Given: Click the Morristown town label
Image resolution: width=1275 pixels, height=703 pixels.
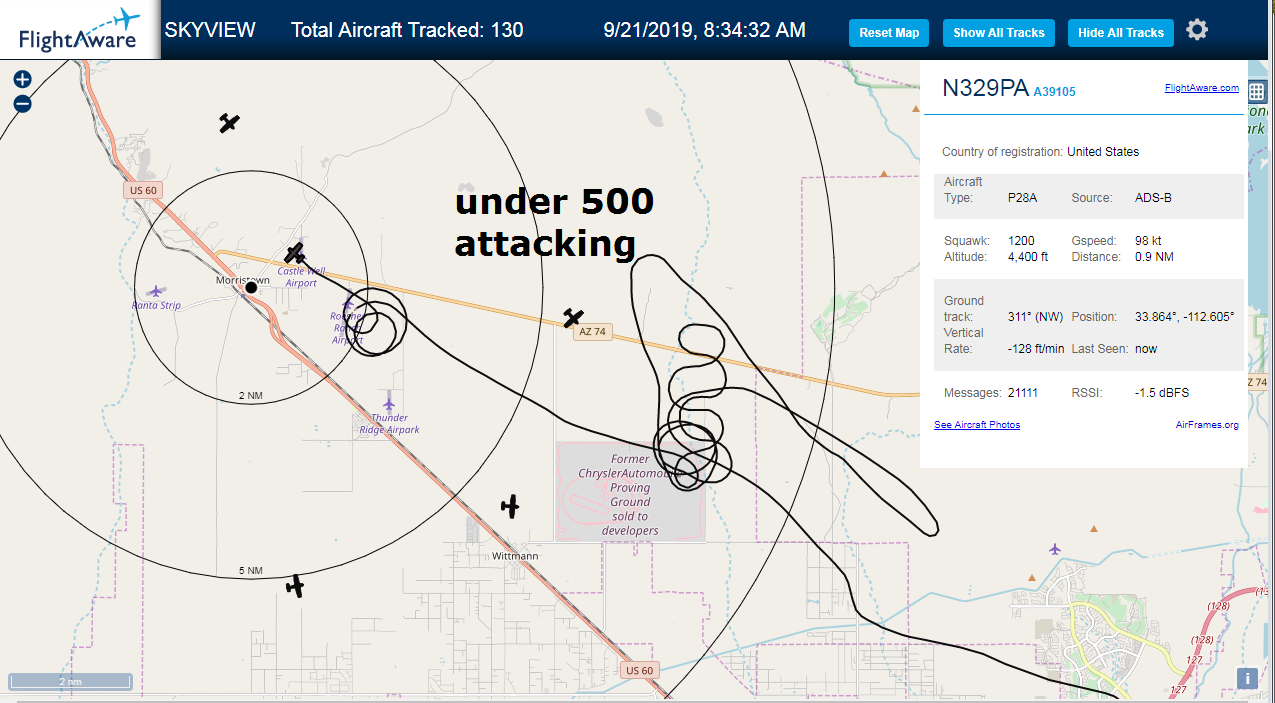Looking at the screenshot, I should click(x=243, y=281).
